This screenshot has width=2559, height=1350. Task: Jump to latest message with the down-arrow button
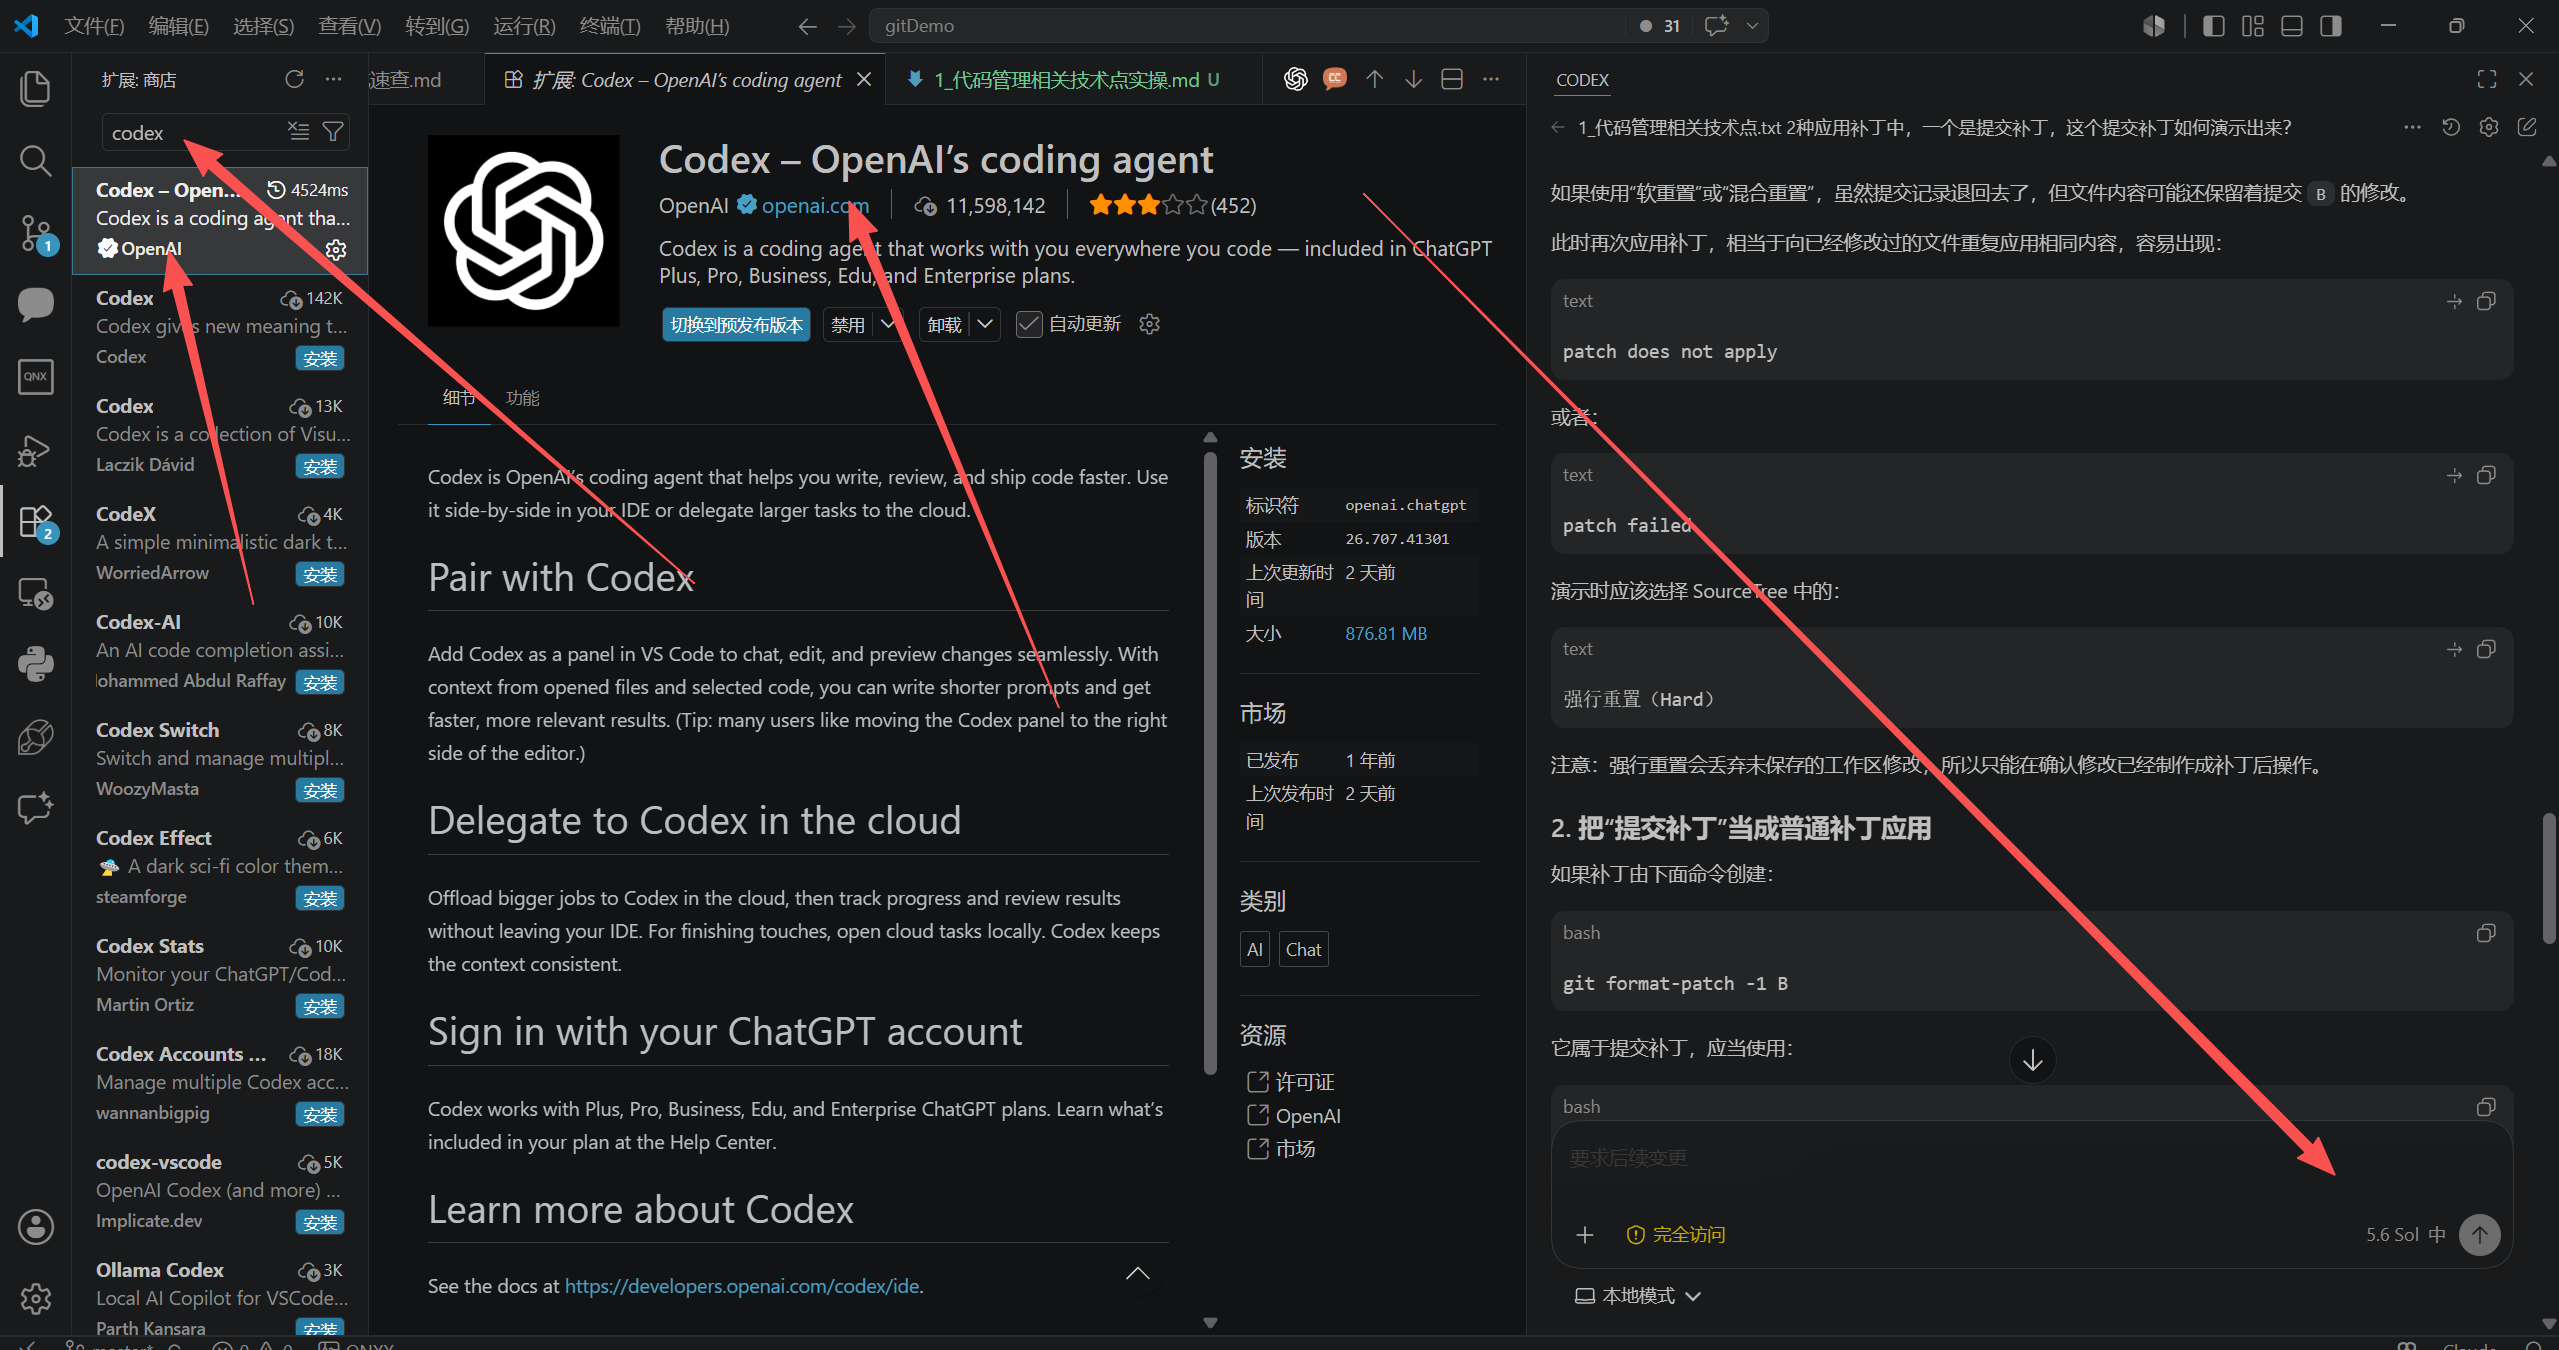2033,1060
